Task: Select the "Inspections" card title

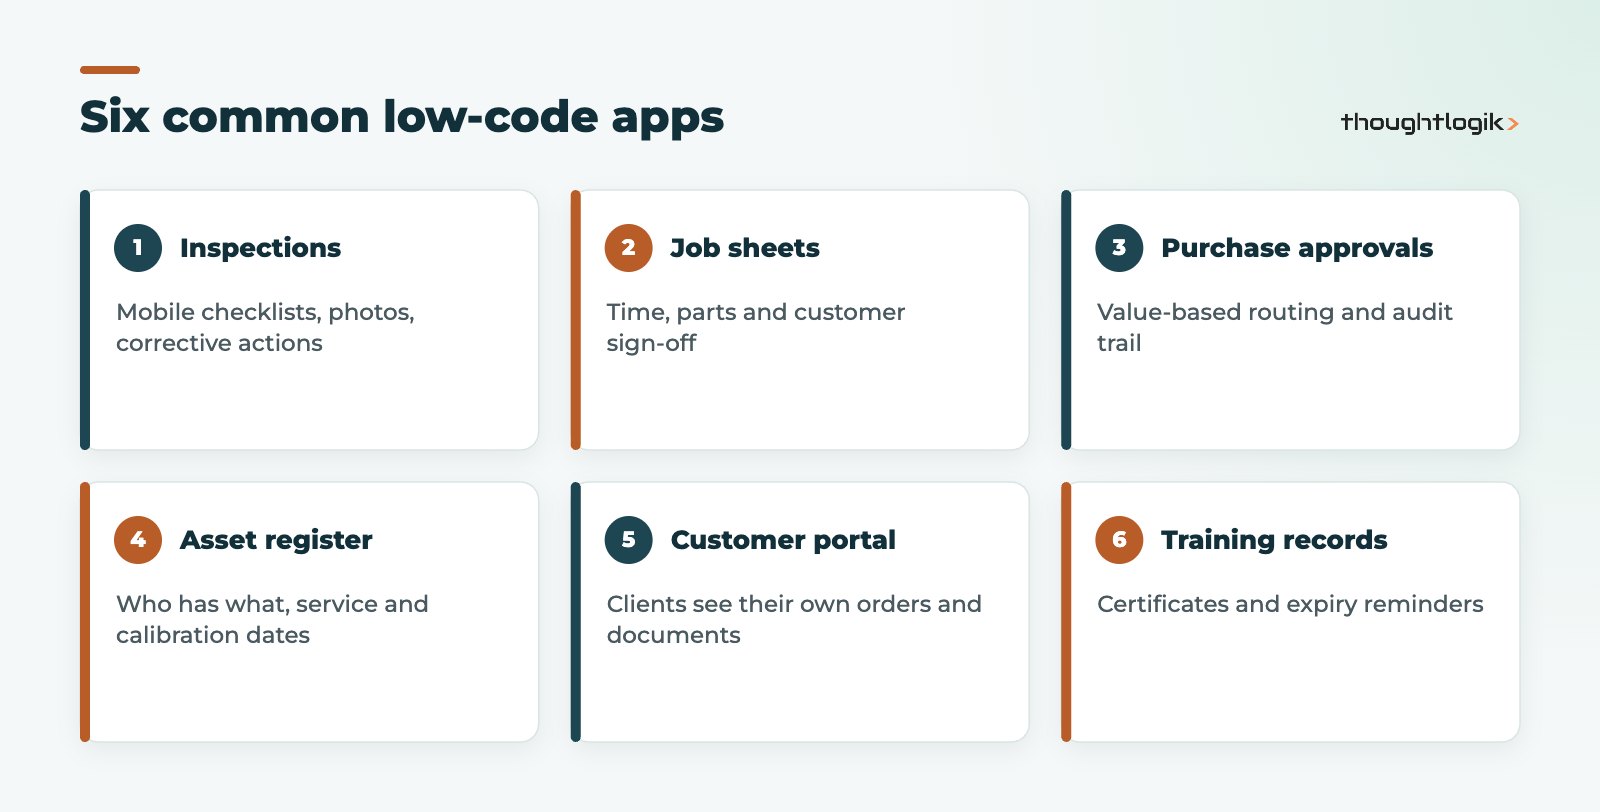Action: tap(260, 248)
